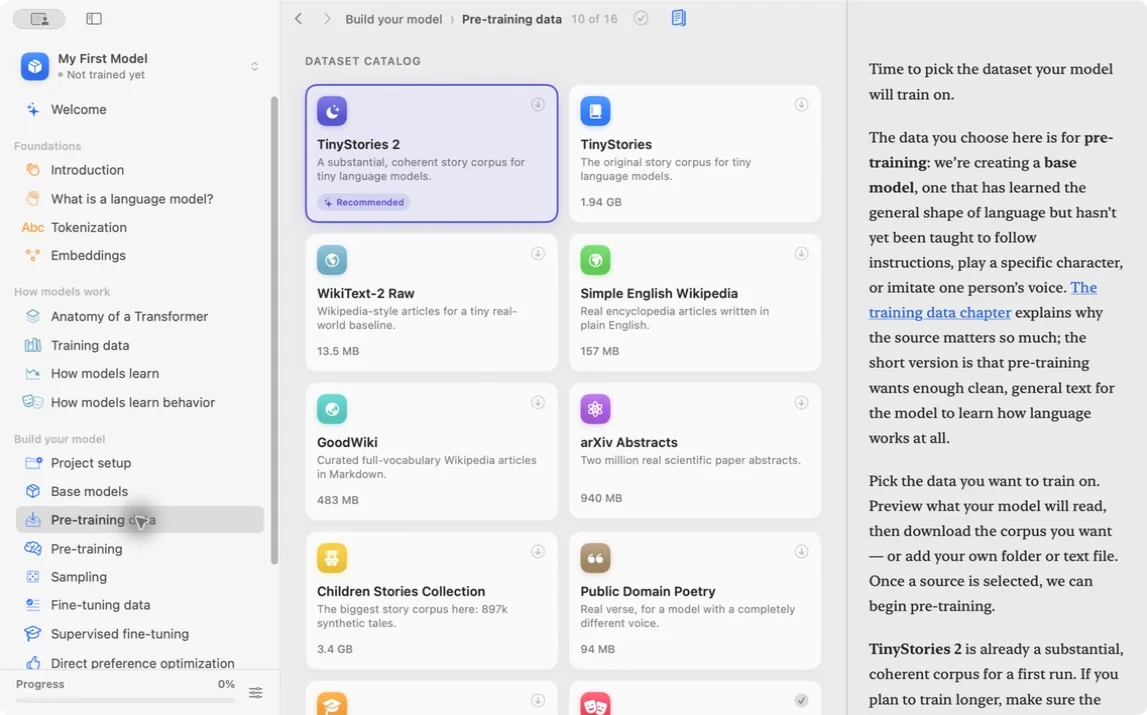The image size is (1147, 715).
Task: Click the How models learn icon
Action: (33, 373)
